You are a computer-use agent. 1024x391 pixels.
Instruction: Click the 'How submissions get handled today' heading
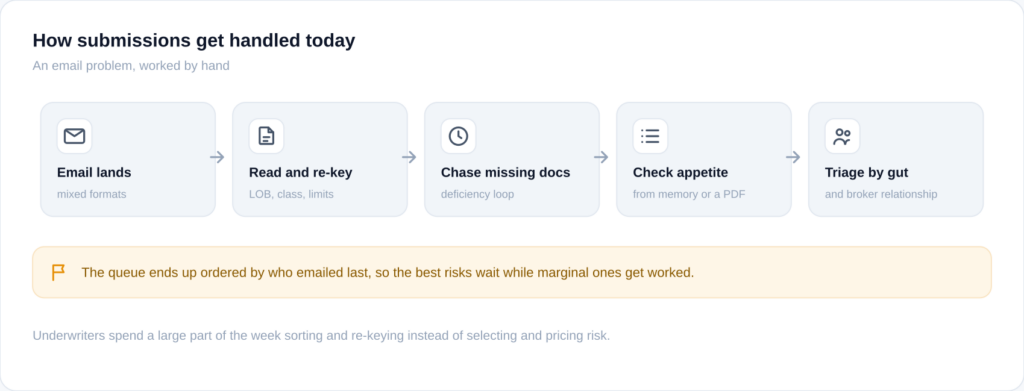(194, 40)
